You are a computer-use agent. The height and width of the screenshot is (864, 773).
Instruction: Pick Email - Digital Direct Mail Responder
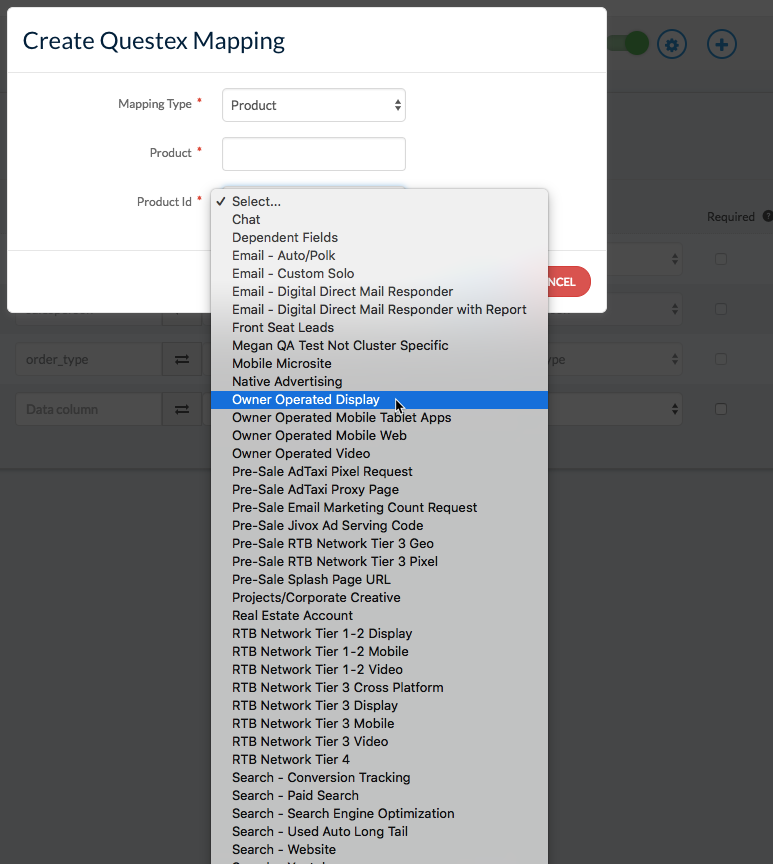379,291
